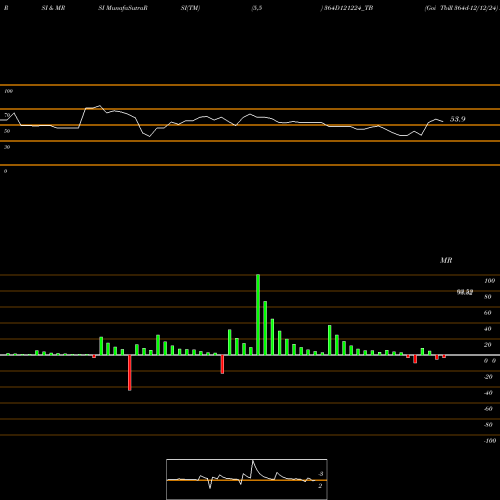Click the 'Goi Tbill 364d-12/12/24' title text

pos(462,8)
